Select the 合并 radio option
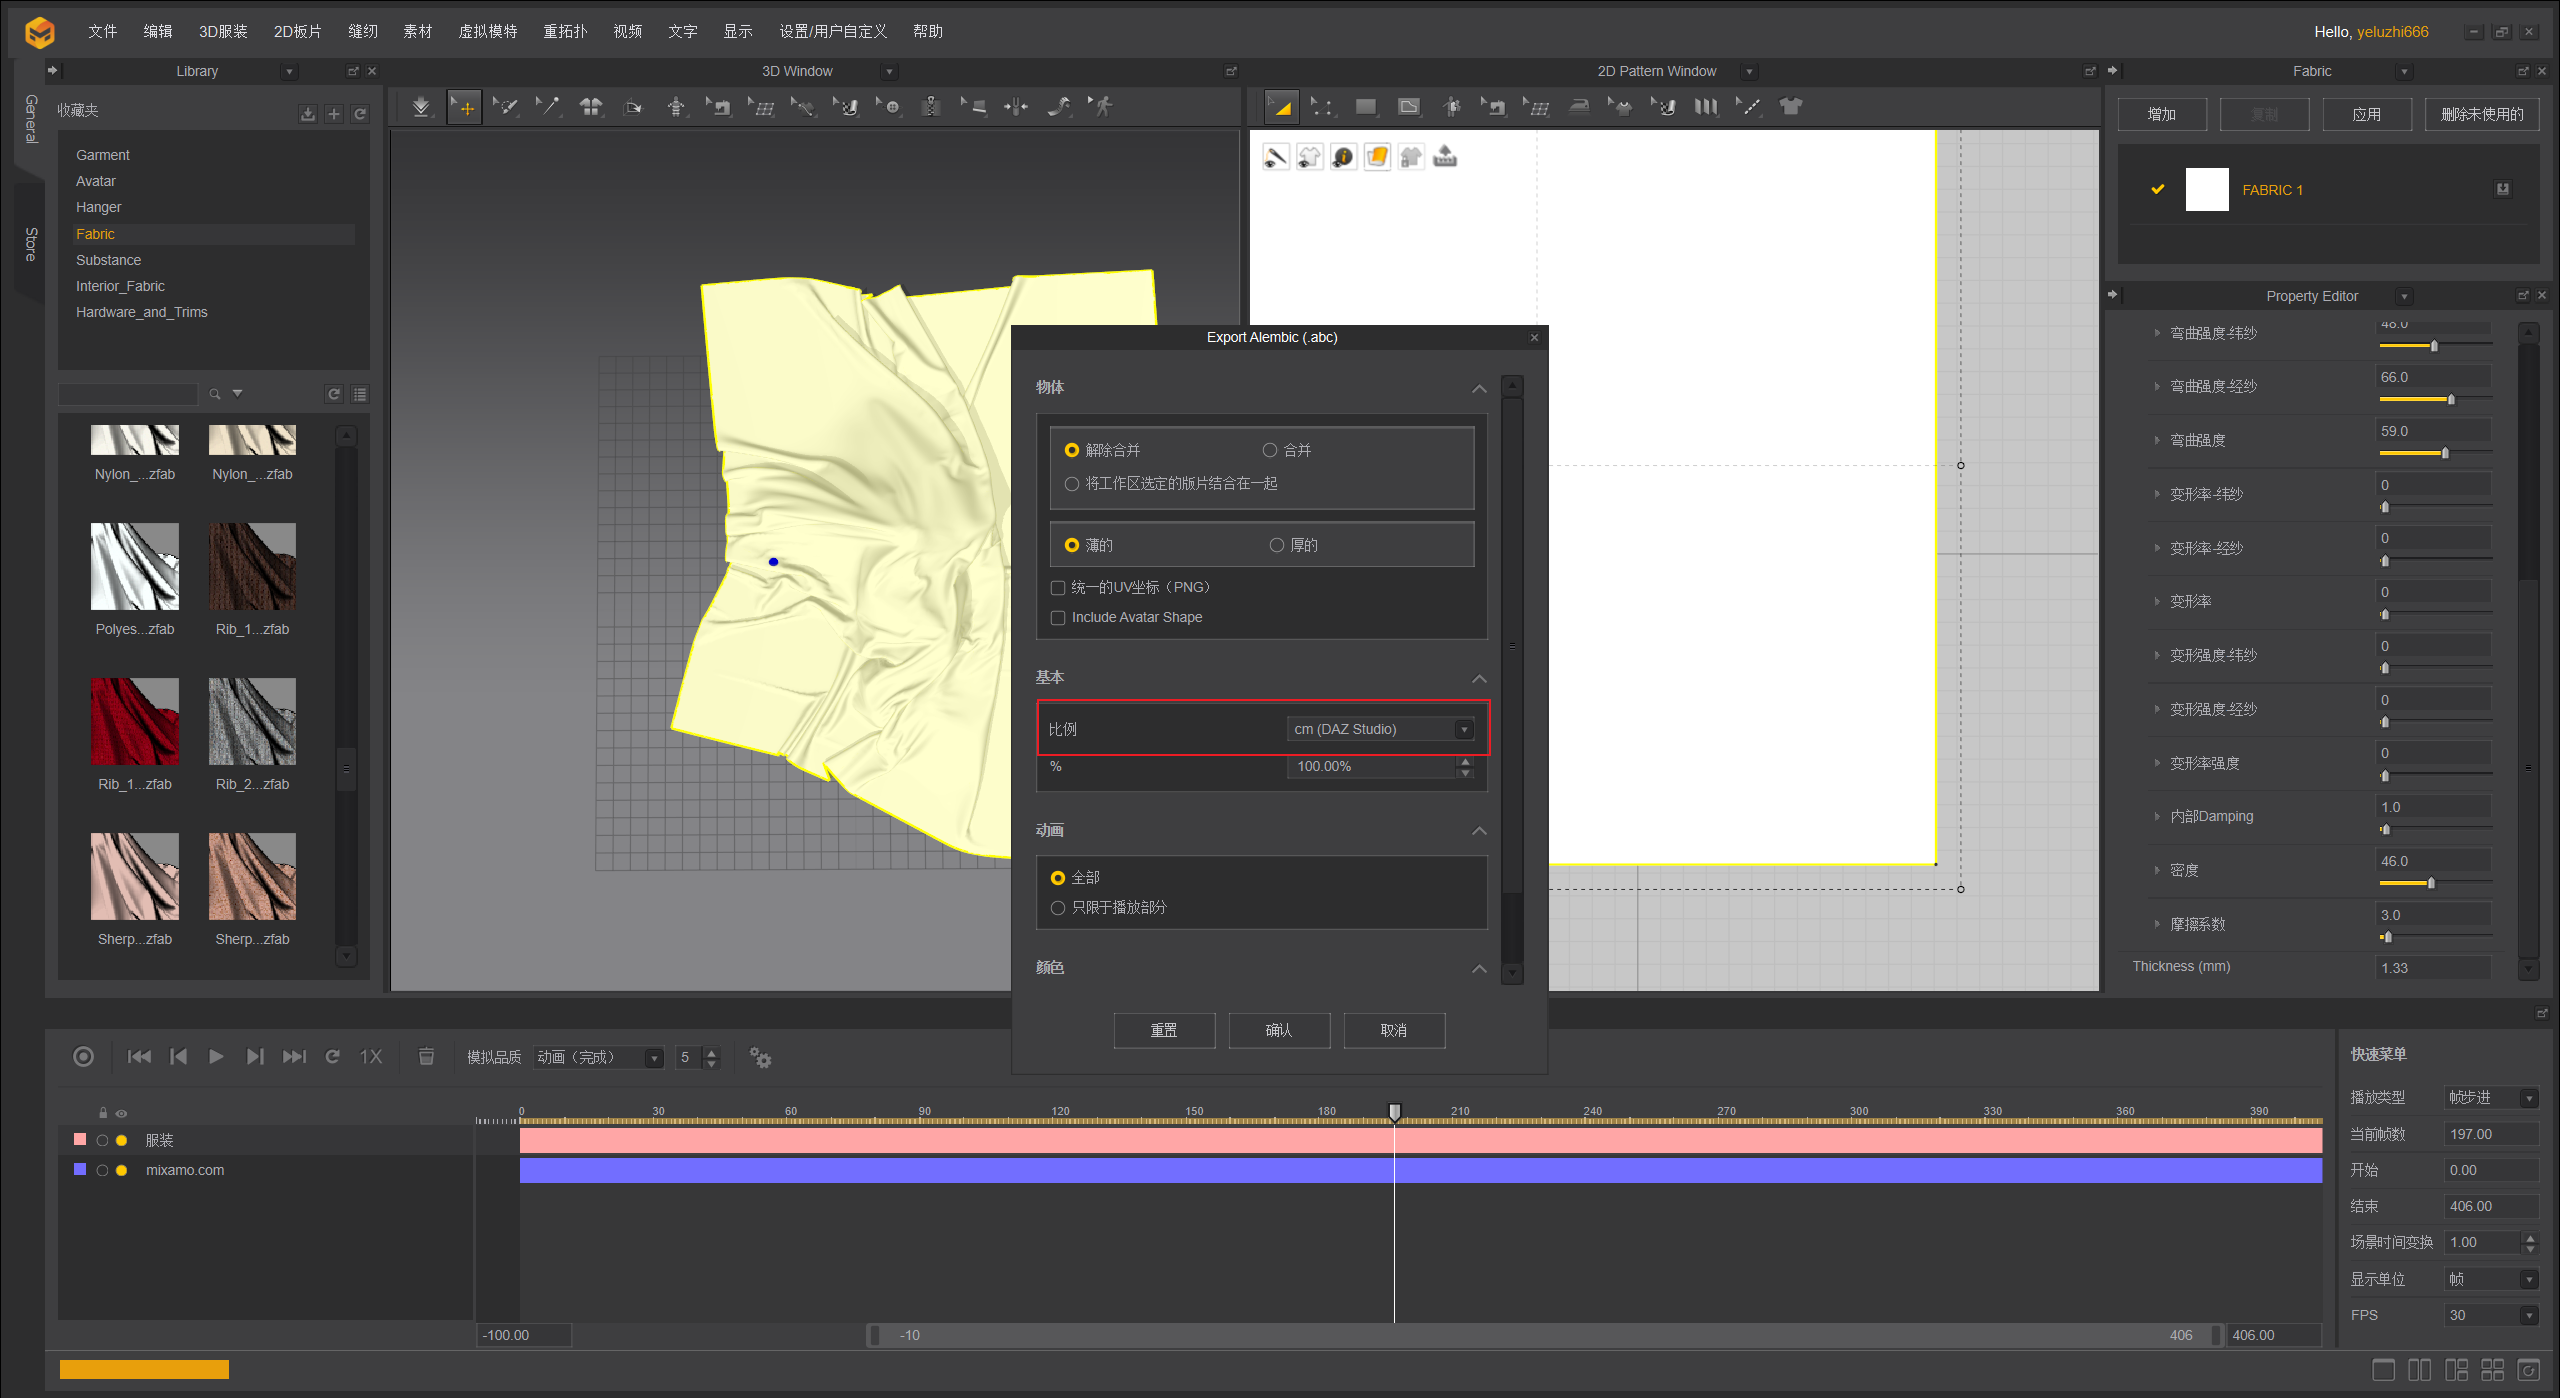 pyautogui.click(x=1270, y=450)
